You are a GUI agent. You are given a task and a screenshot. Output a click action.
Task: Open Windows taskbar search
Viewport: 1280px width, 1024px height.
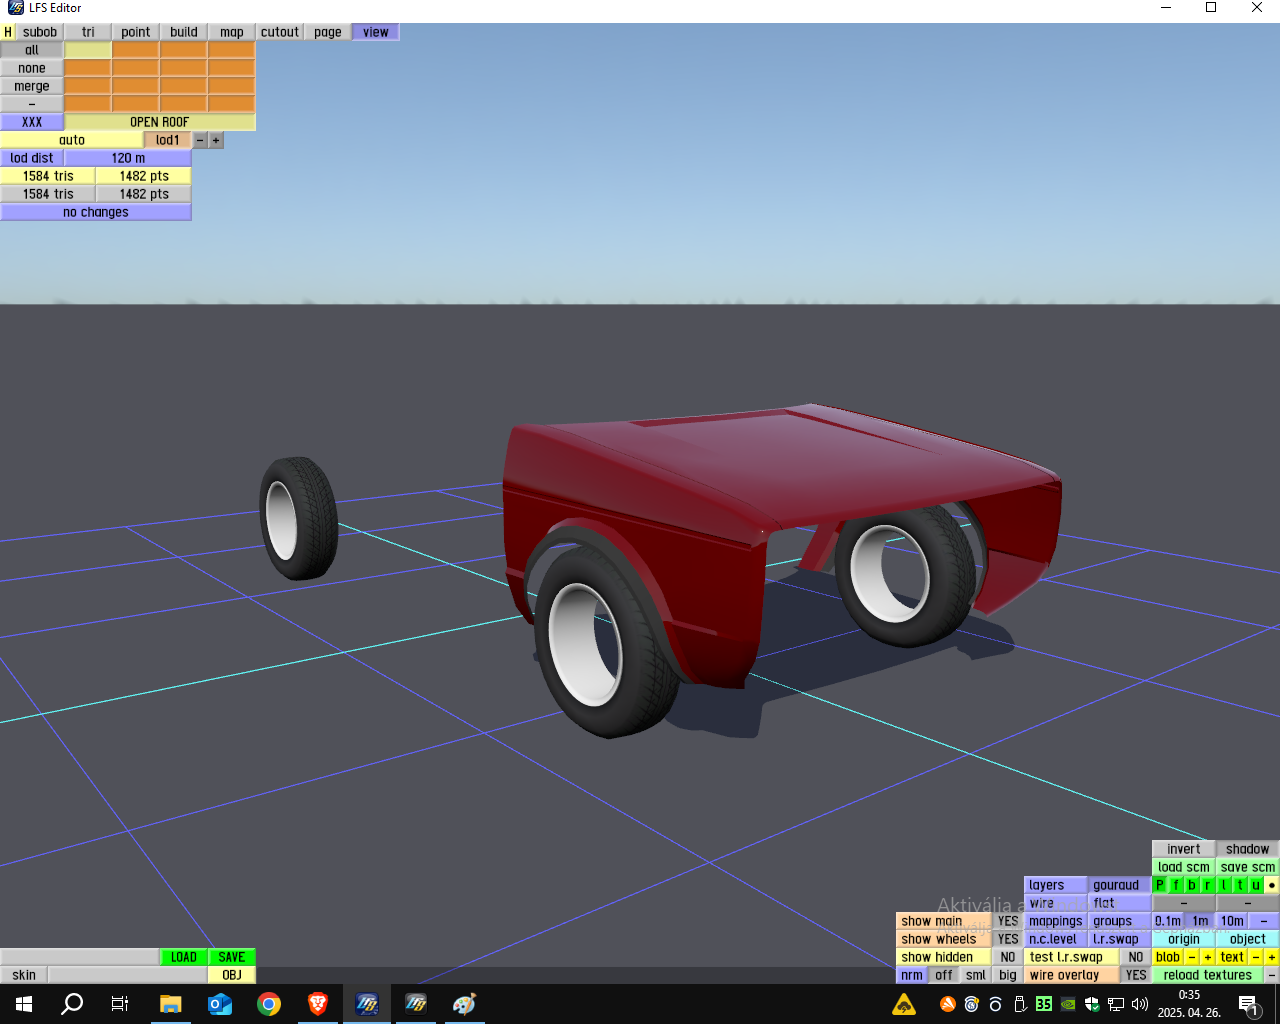pyautogui.click(x=72, y=1004)
